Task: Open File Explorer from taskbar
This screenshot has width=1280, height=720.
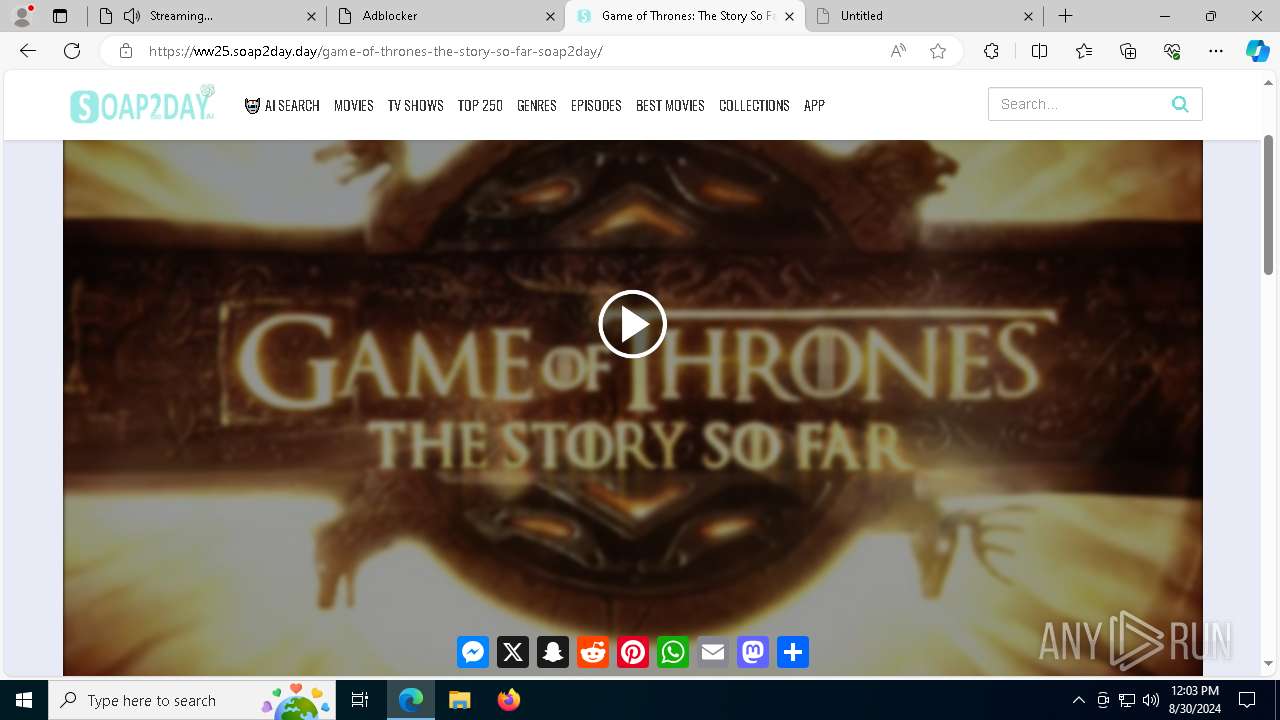Action: 459,700
